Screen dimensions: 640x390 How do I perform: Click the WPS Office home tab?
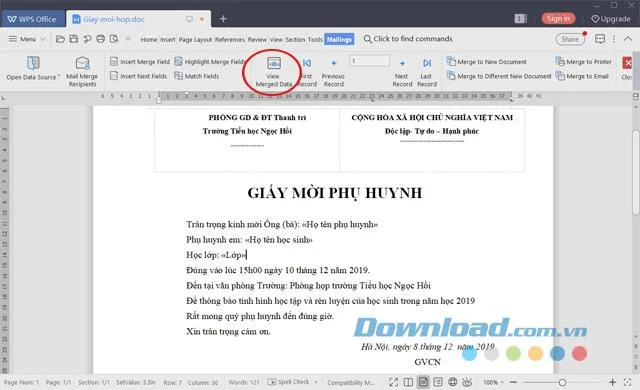tap(33, 19)
